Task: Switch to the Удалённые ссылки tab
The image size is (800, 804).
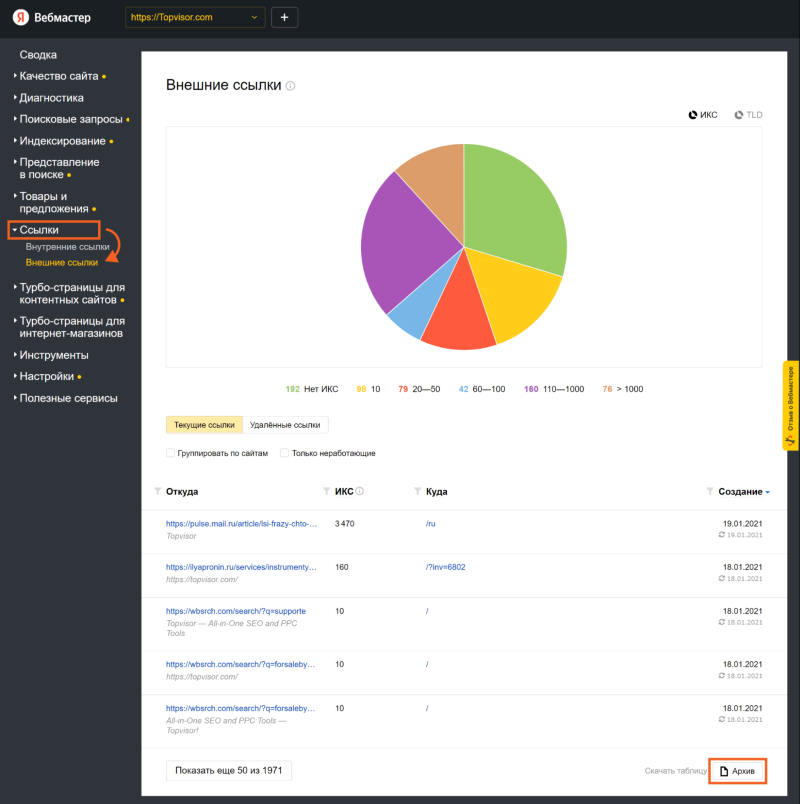Action: (x=285, y=425)
